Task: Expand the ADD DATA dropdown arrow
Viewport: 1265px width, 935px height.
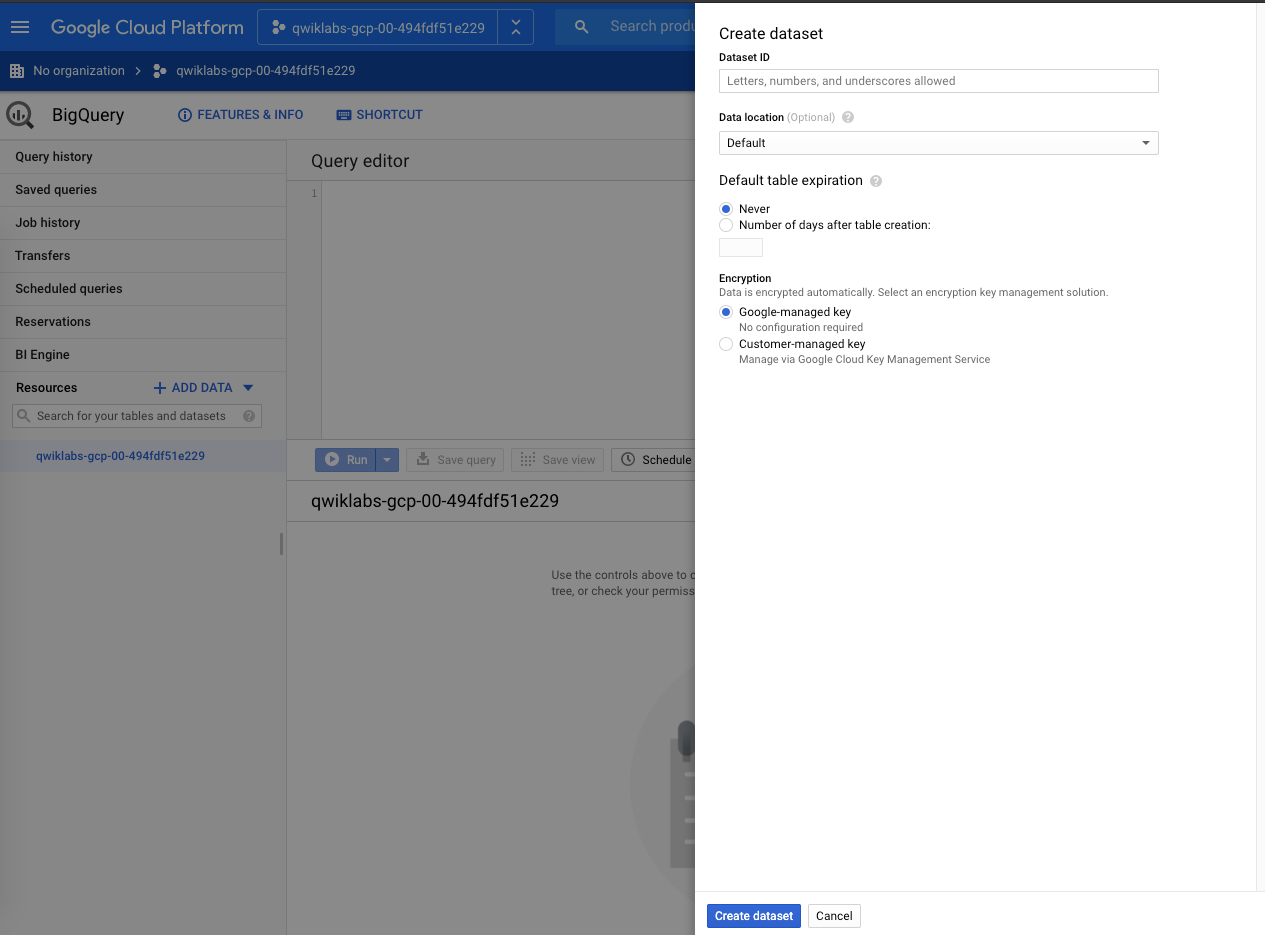Action: (249, 388)
